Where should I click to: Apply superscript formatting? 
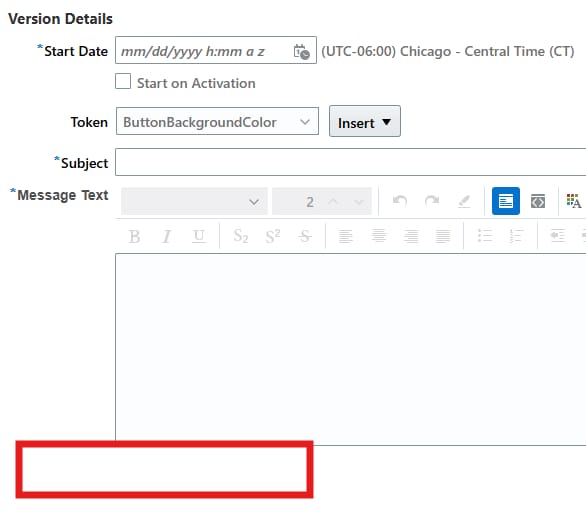tap(273, 236)
